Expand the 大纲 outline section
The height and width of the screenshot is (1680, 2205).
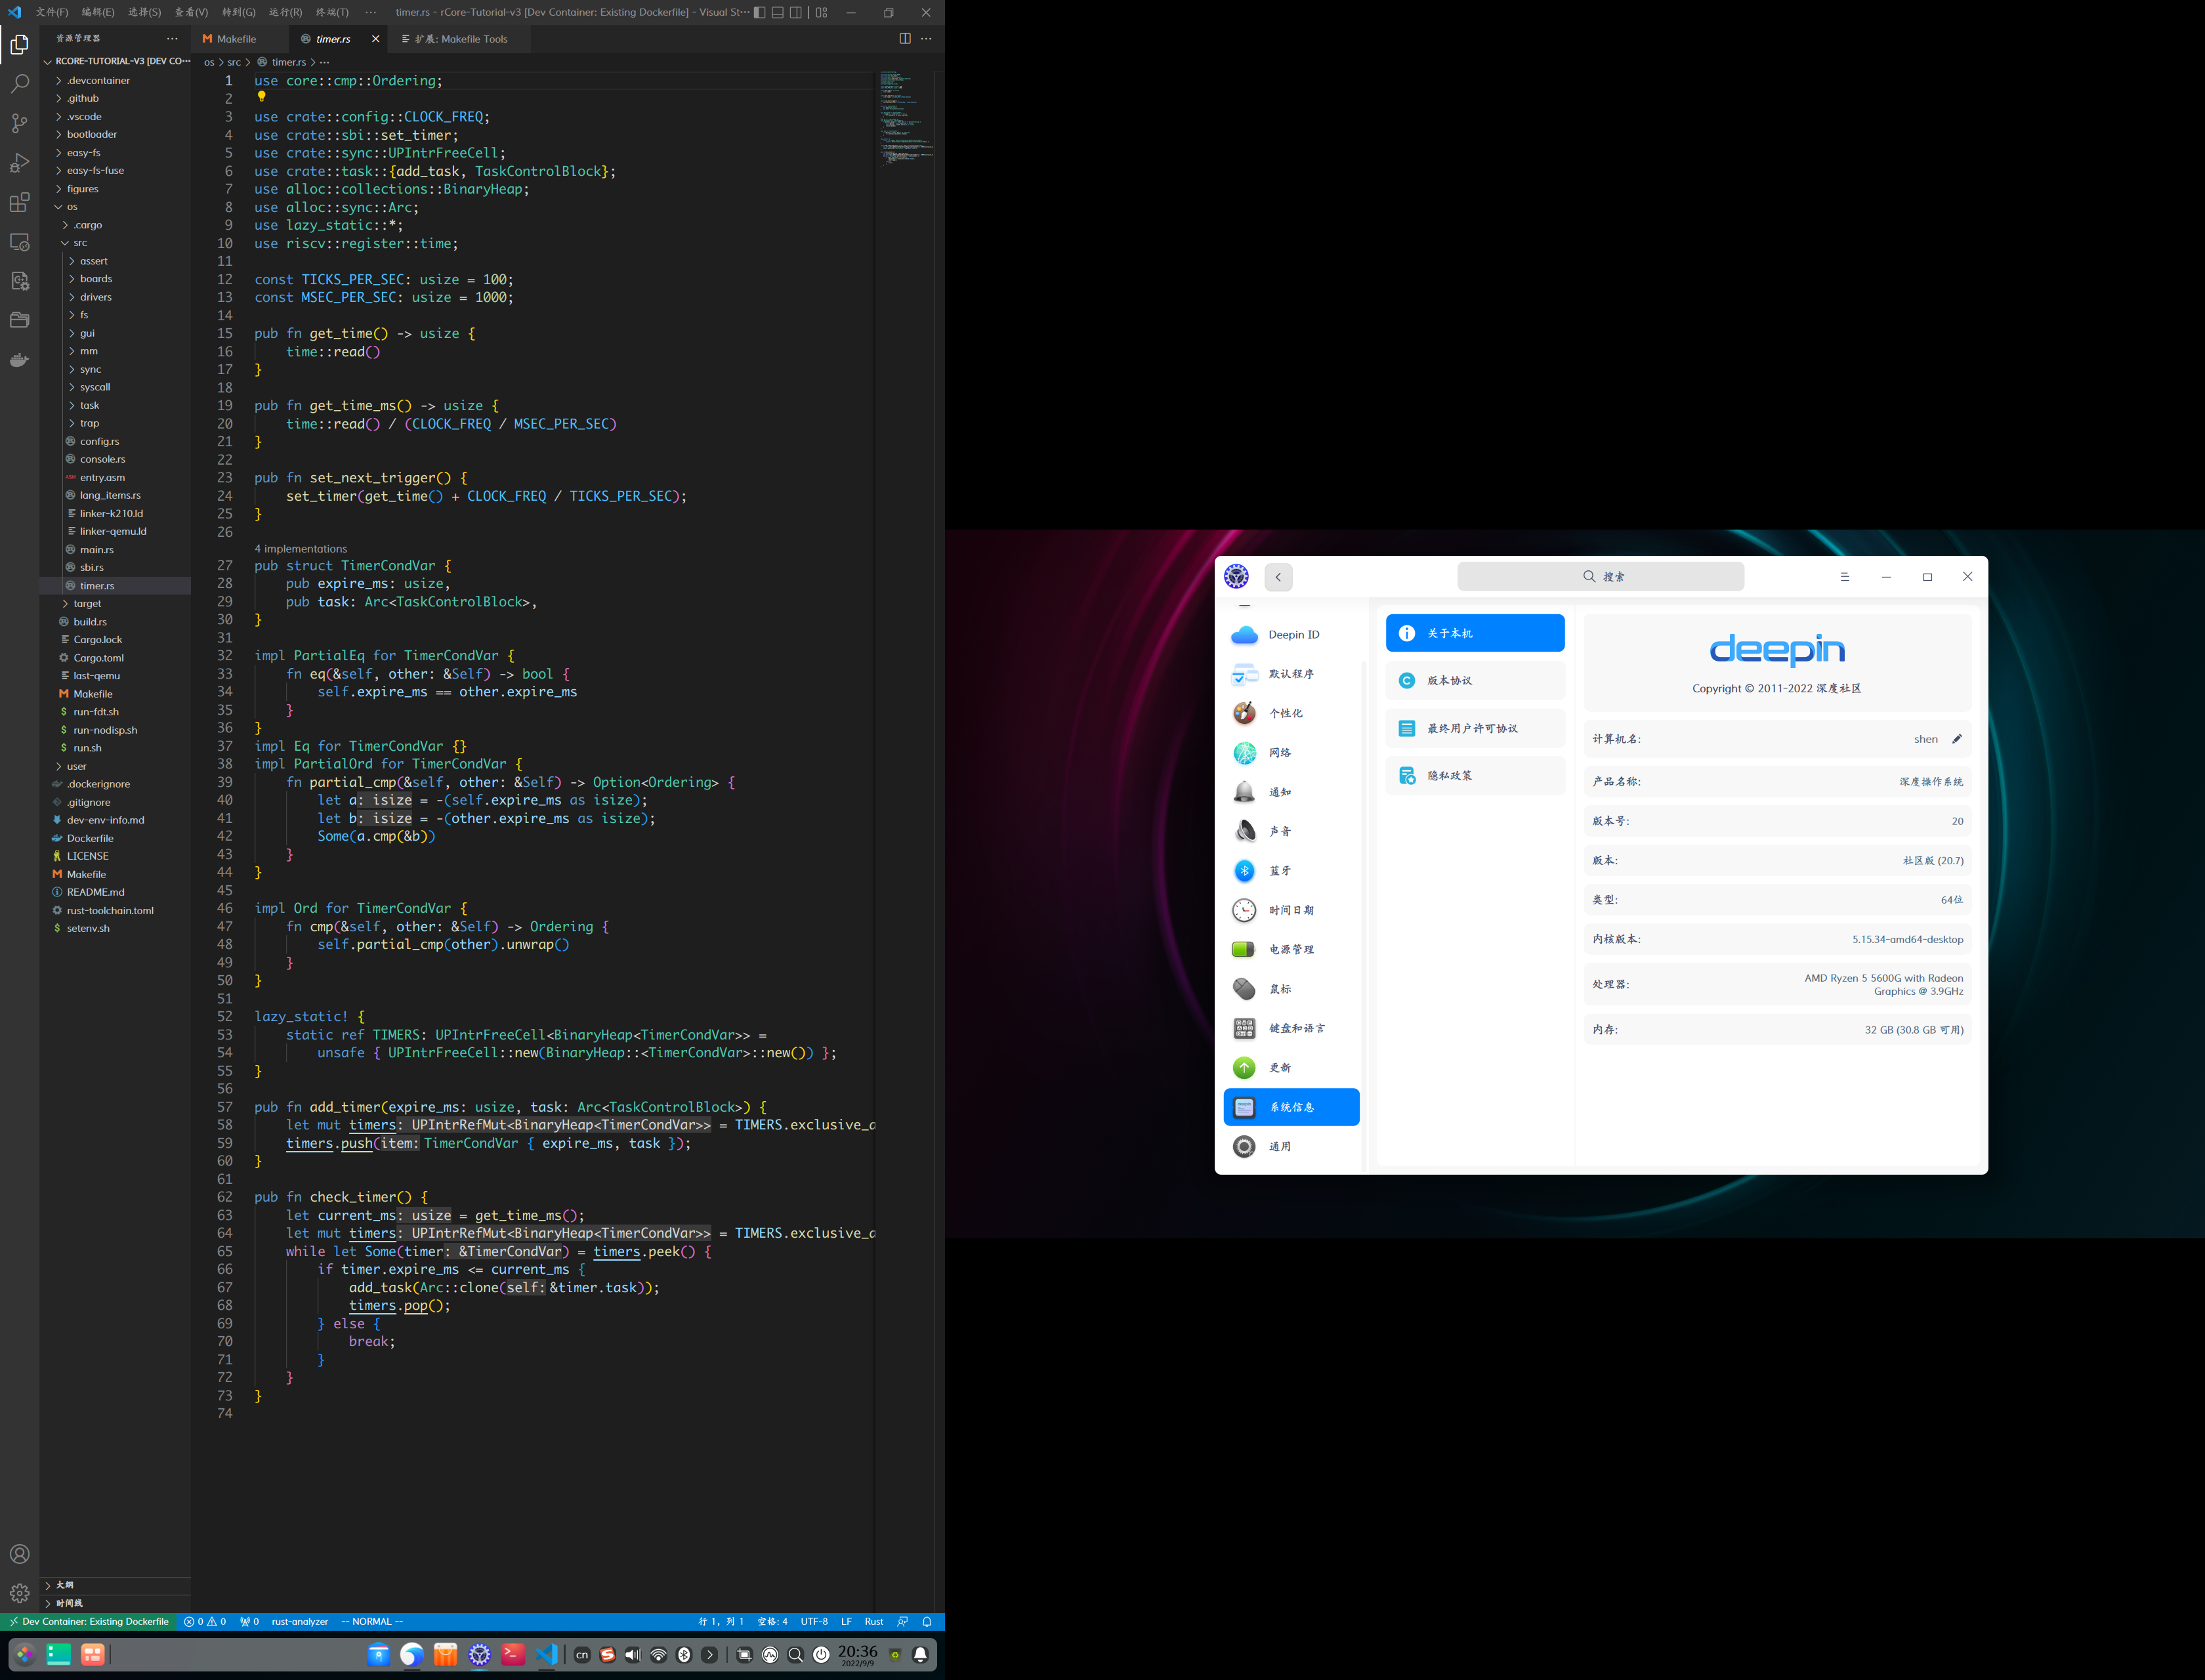coord(64,1585)
